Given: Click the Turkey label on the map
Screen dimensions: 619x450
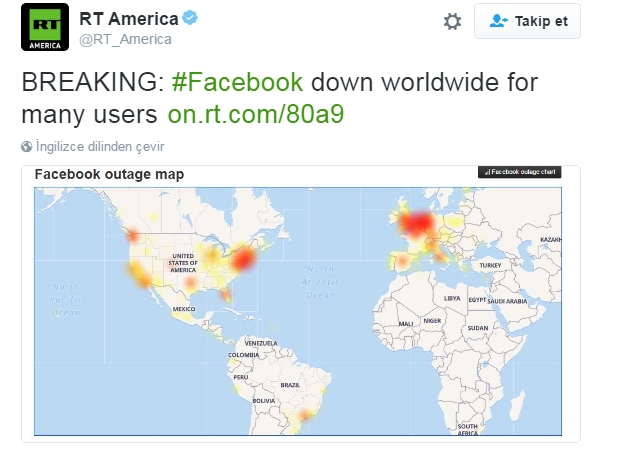Looking at the screenshot, I should [490, 265].
